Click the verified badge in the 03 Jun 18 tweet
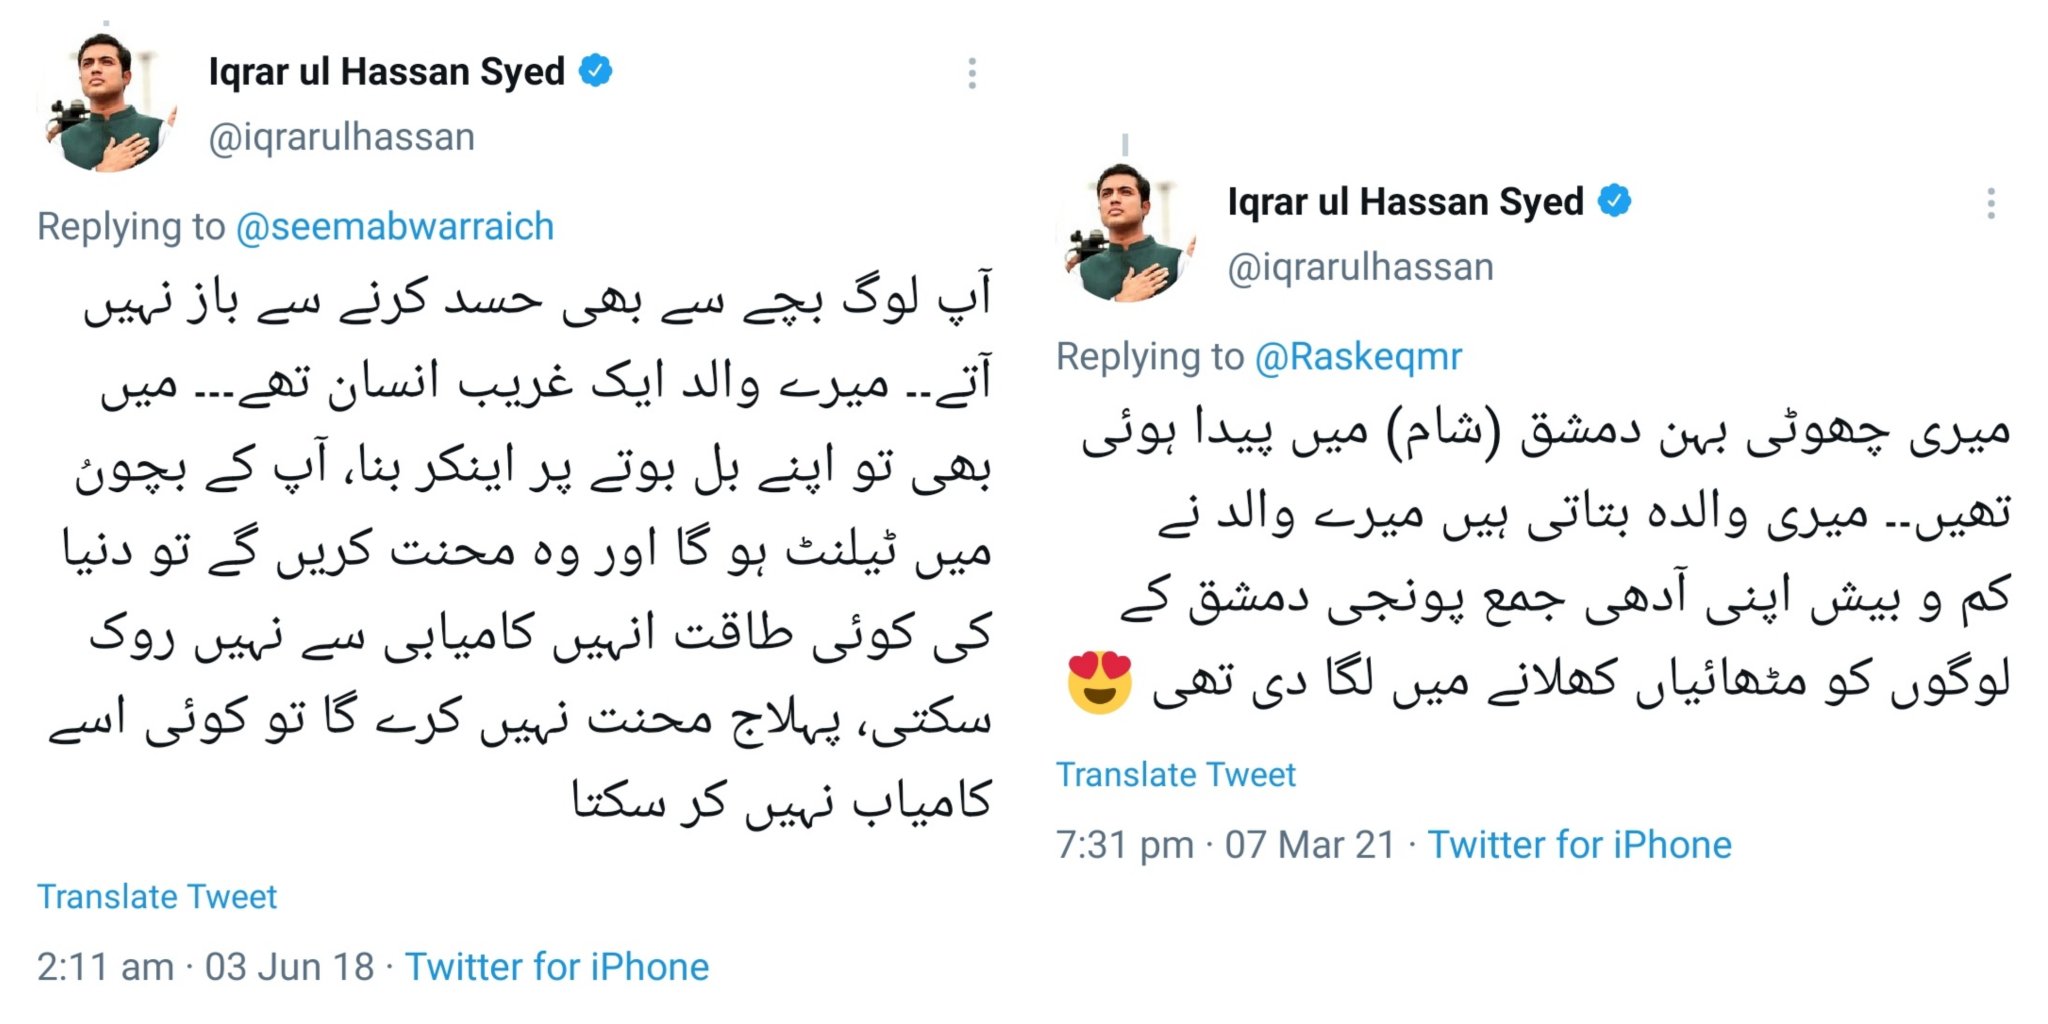Screen dimensions: 2048x1024 [596, 71]
